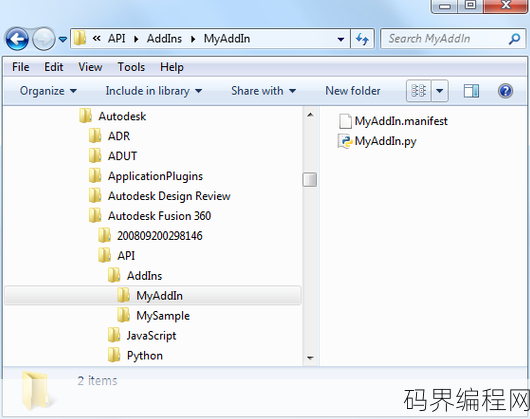
Task: Click the navigation pane scrollbar thumb
Action: click(x=310, y=179)
